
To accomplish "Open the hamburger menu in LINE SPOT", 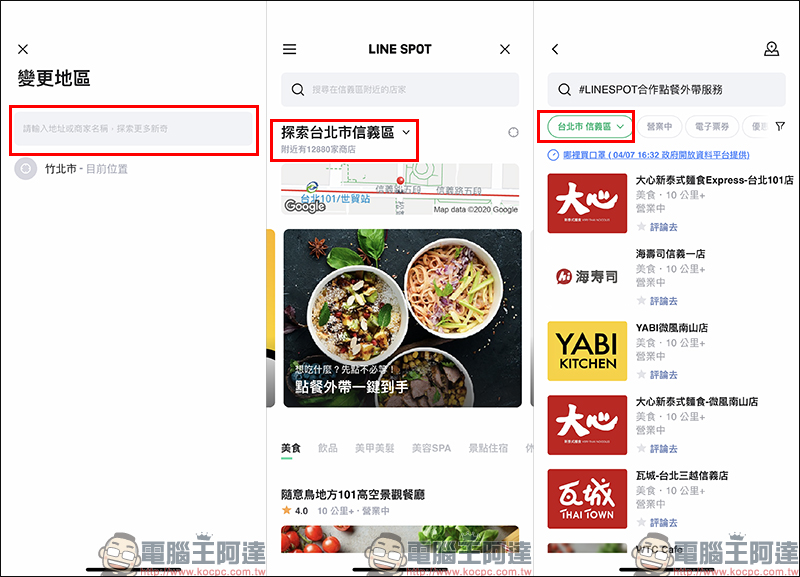I will tap(289, 49).
